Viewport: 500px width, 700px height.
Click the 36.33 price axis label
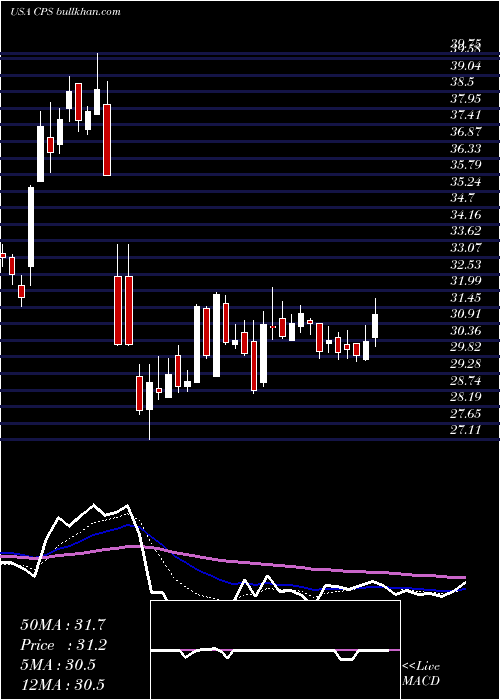pos(466,148)
